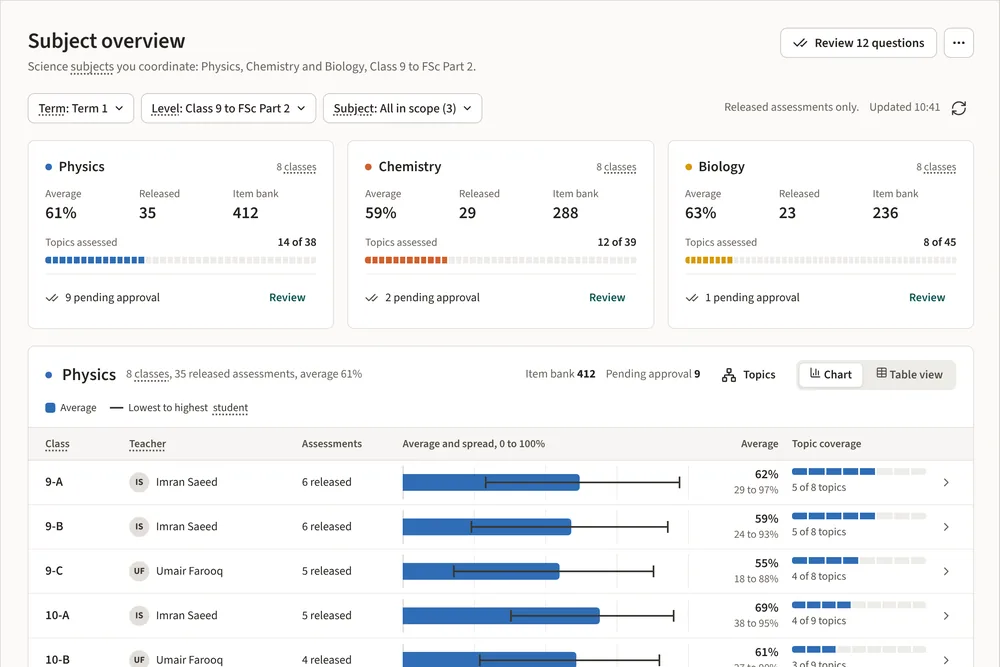Expand the 10-A row chevron

tap(946, 616)
